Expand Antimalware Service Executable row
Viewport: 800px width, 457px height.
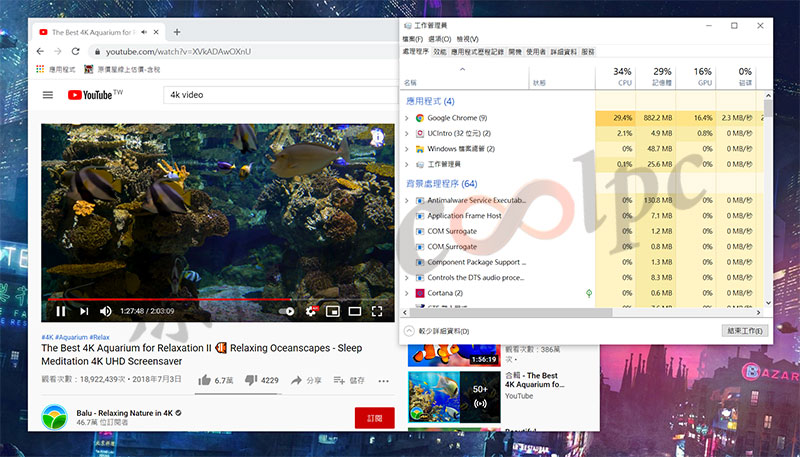407,200
